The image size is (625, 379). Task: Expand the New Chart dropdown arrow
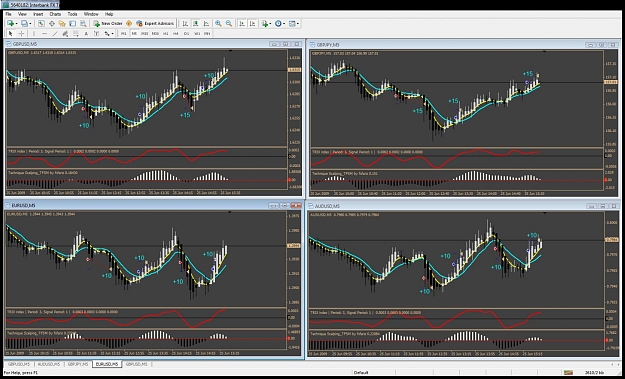coord(16,24)
